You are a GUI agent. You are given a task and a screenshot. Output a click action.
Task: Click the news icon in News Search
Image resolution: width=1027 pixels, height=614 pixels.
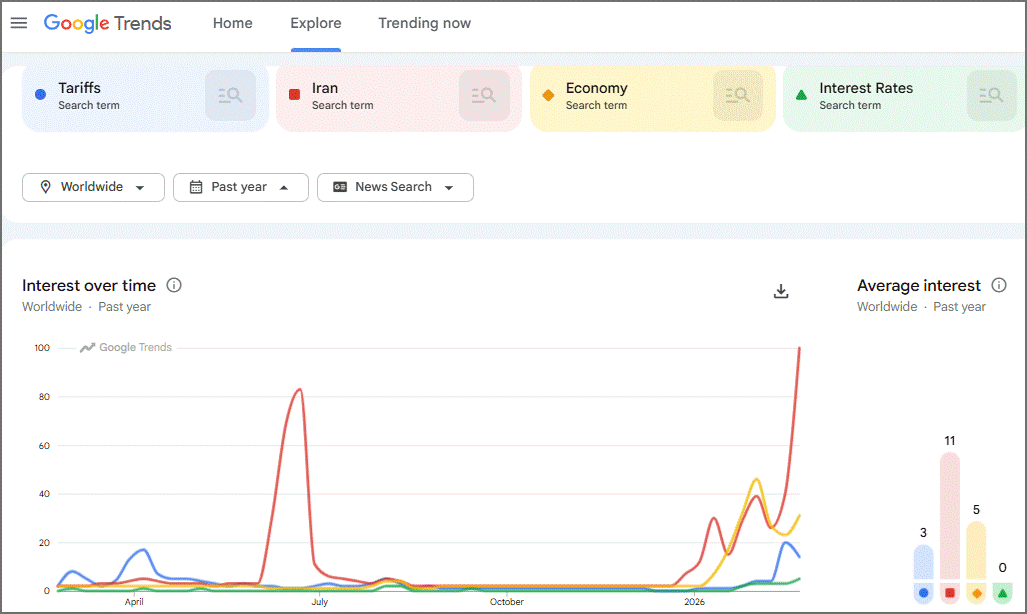[x=340, y=187]
